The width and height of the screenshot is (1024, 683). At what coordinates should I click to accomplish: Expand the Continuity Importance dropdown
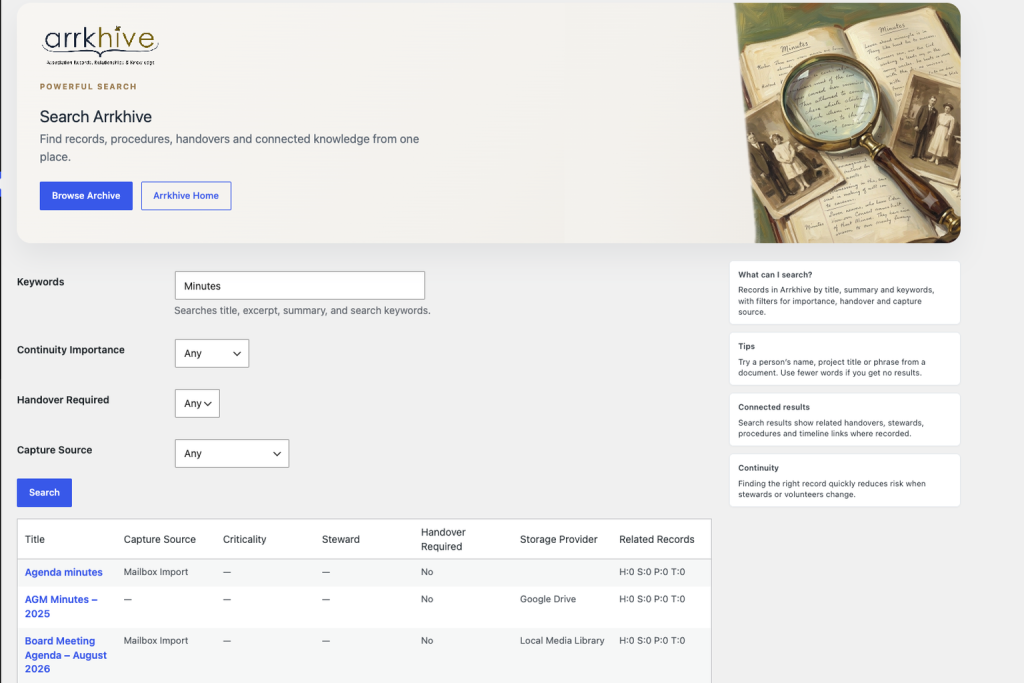coord(212,353)
